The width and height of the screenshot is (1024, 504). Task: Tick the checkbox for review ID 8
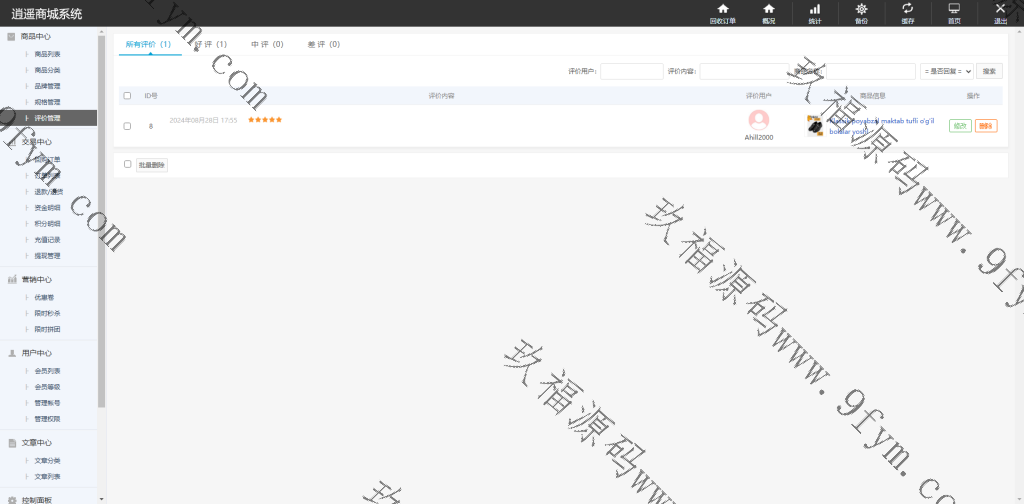(x=127, y=126)
